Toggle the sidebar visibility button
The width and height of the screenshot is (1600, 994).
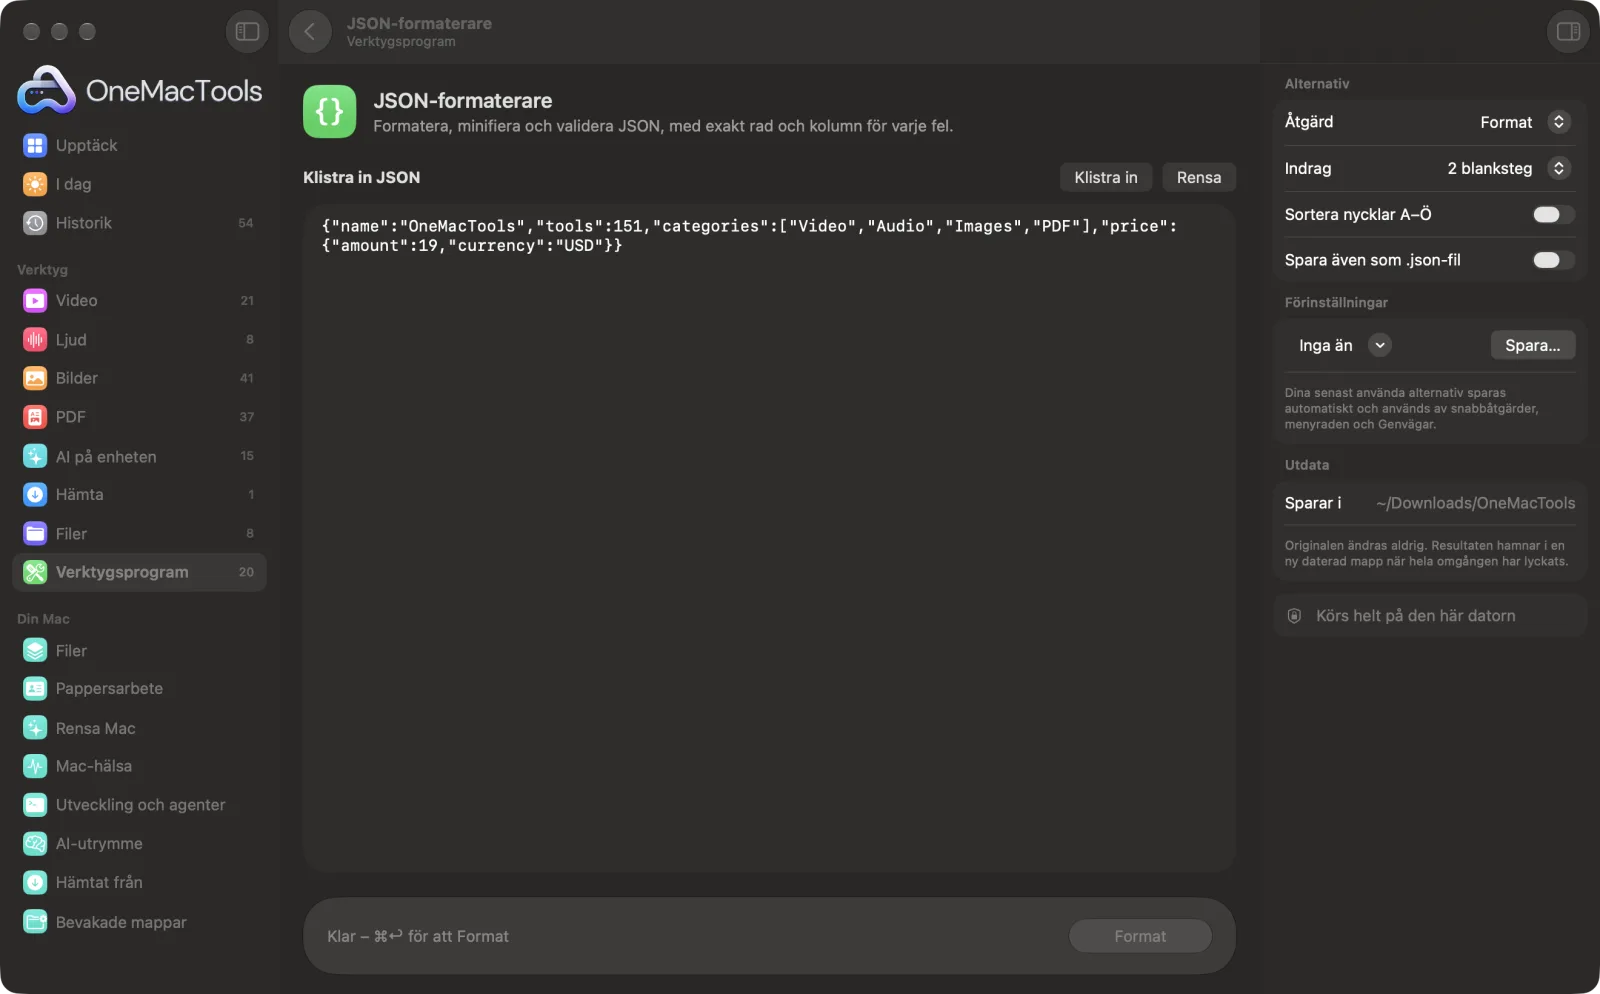(x=247, y=32)
